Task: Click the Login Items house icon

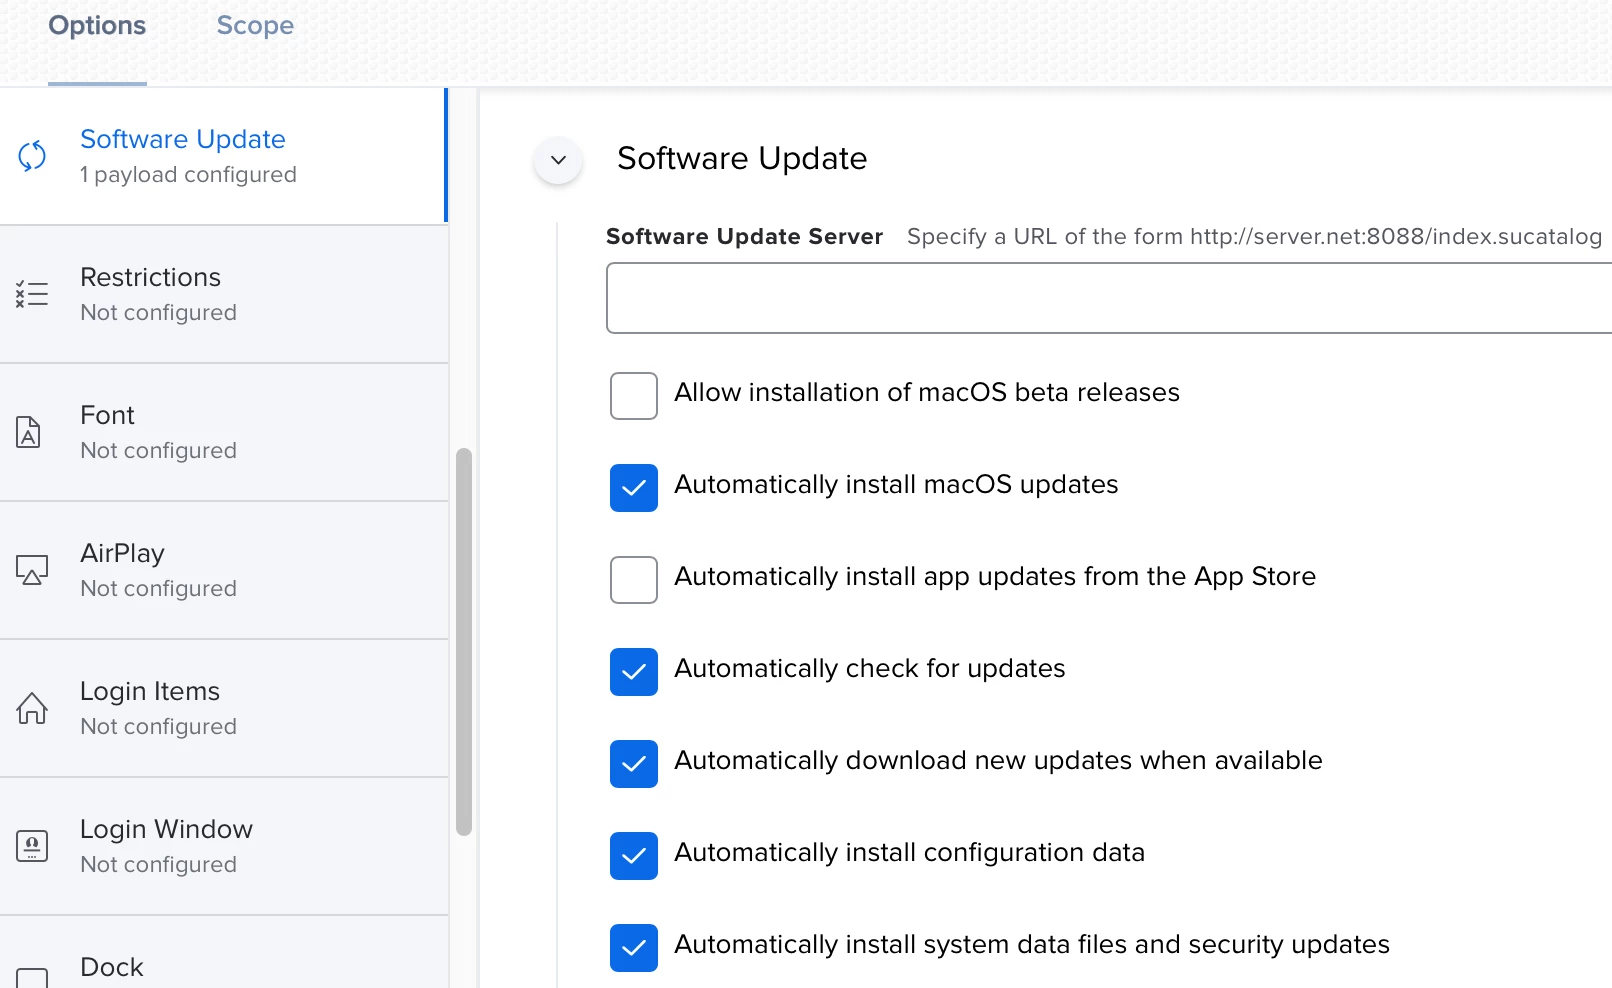Action: point(32,708)
